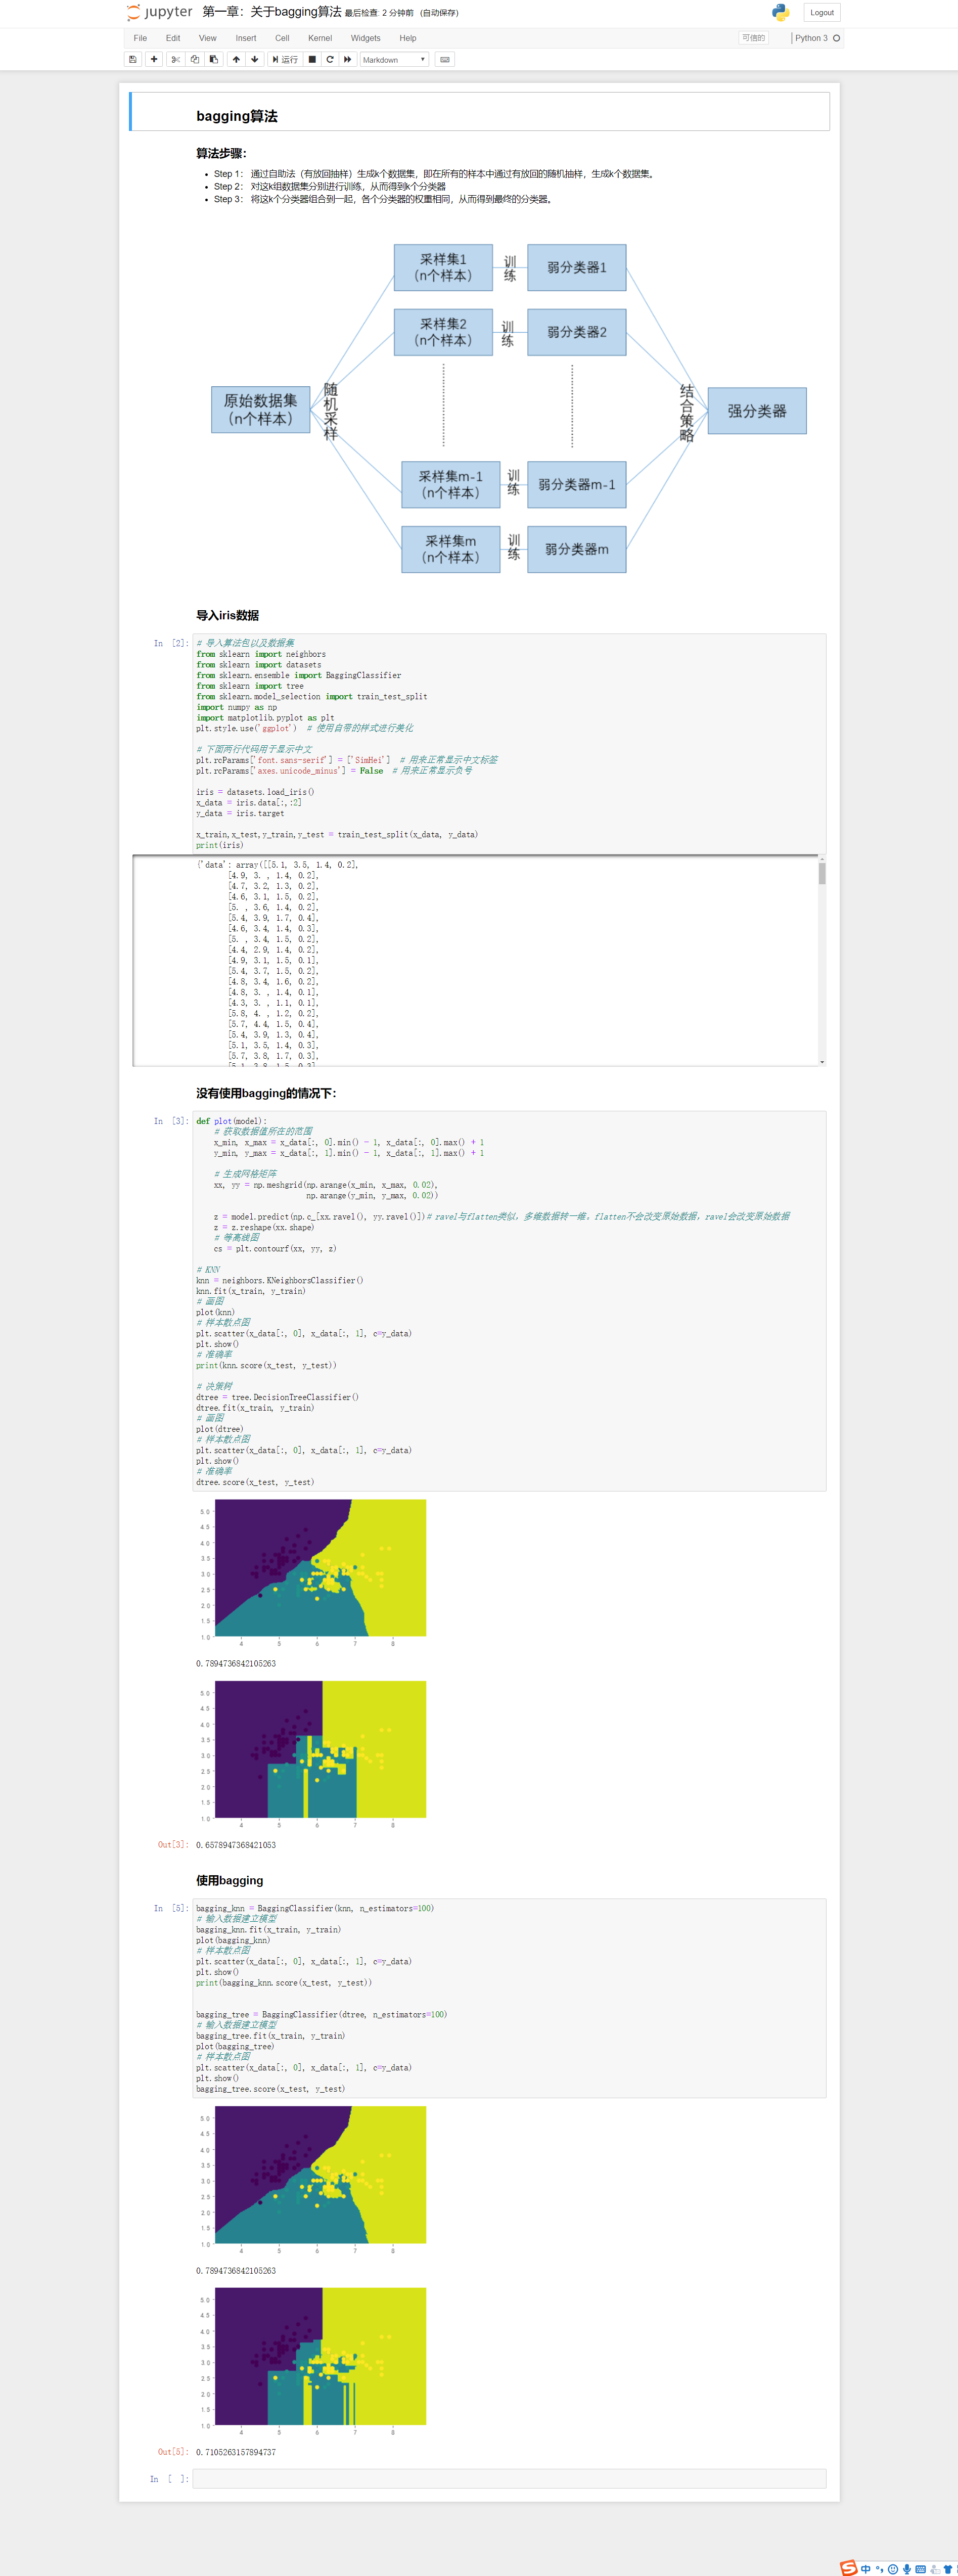Click the decision tree boundary plot without bagging

coord(312,1754)
